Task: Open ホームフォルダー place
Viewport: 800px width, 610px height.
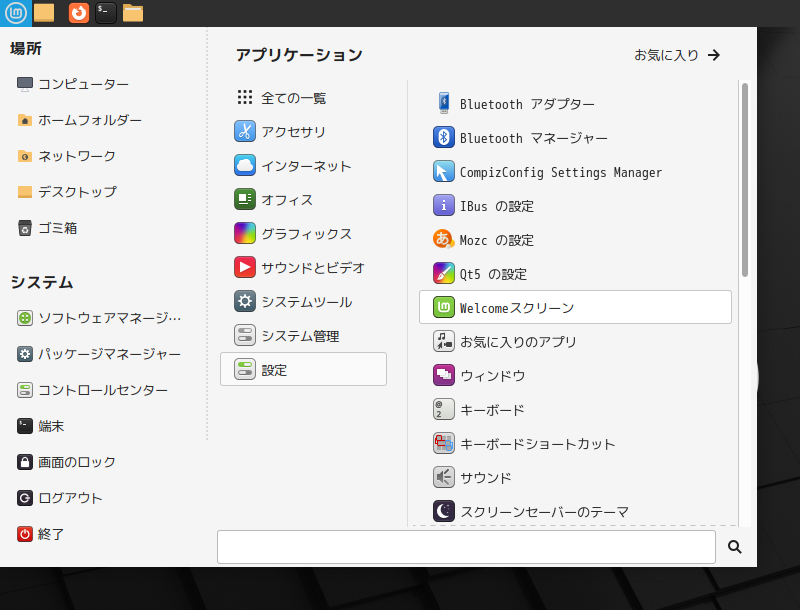Action: [80, 120]
